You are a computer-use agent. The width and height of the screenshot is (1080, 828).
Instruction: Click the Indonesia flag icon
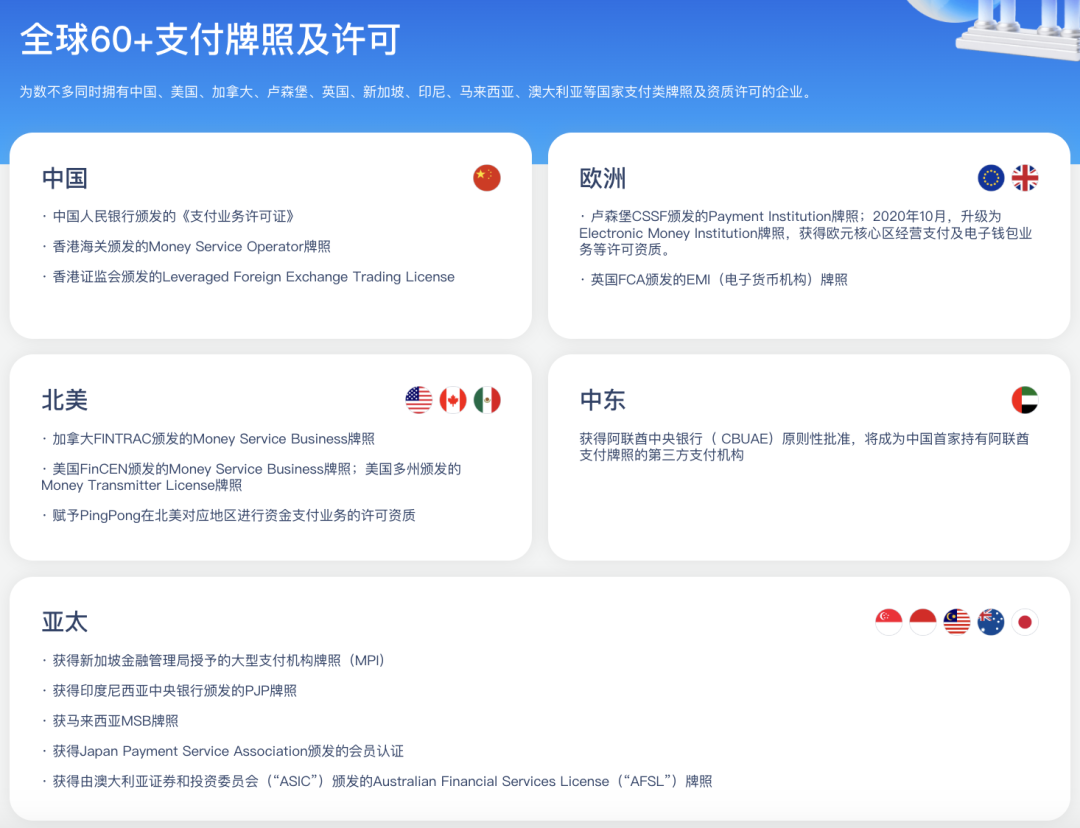pos(923,622)
